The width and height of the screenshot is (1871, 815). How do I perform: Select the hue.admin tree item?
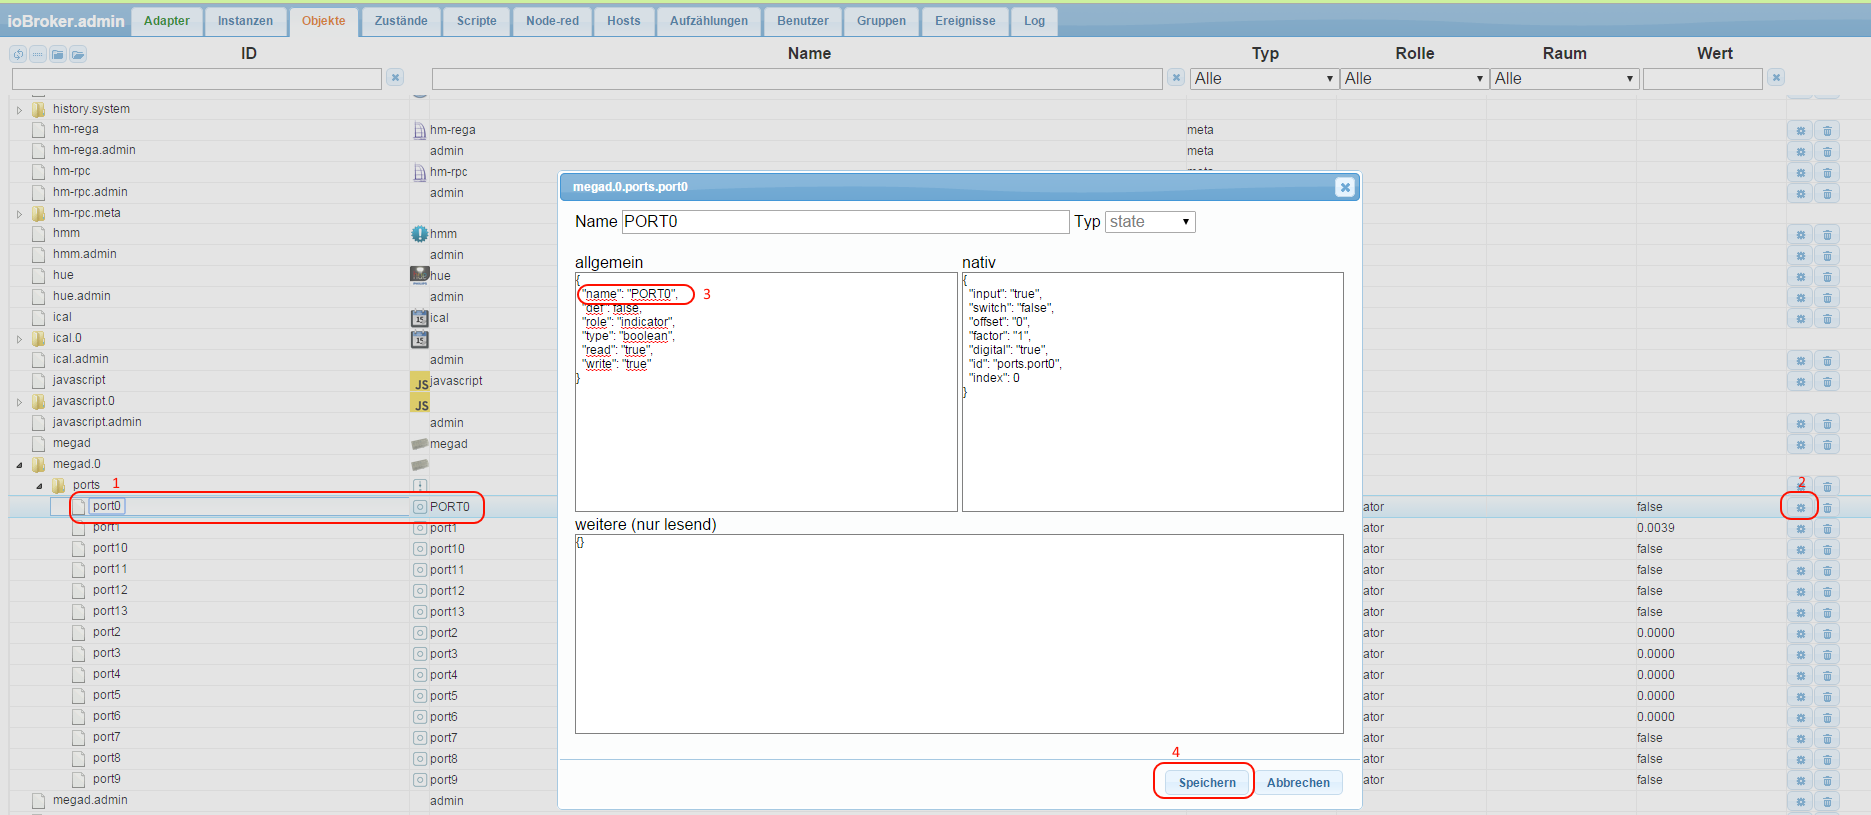pos(82,296)
